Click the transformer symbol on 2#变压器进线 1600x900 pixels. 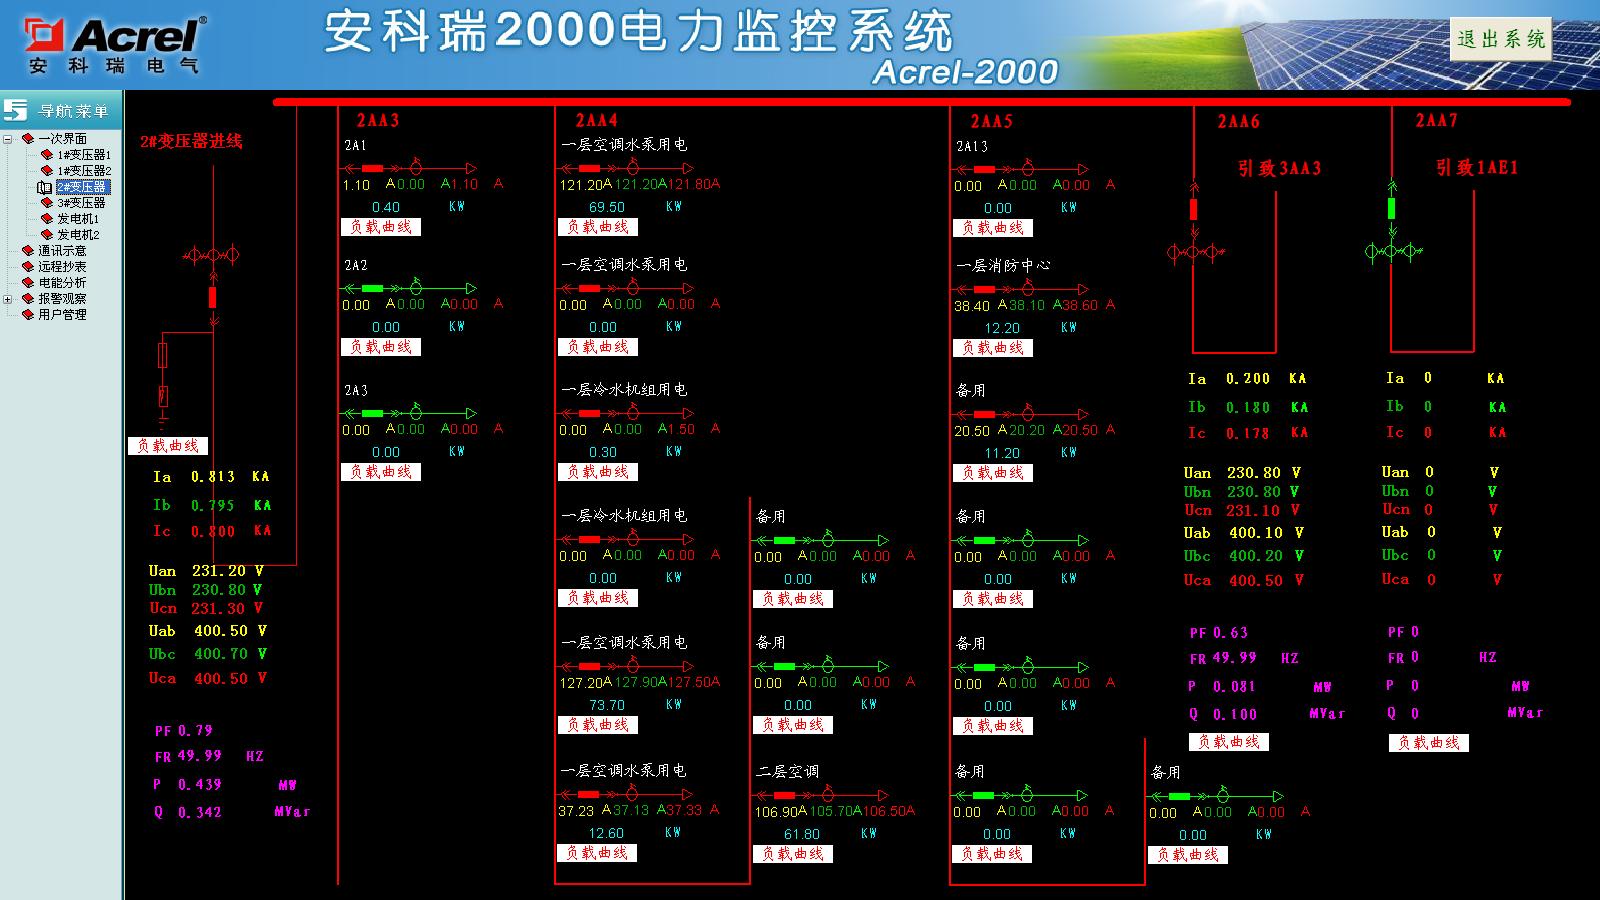tap(211, 256)
